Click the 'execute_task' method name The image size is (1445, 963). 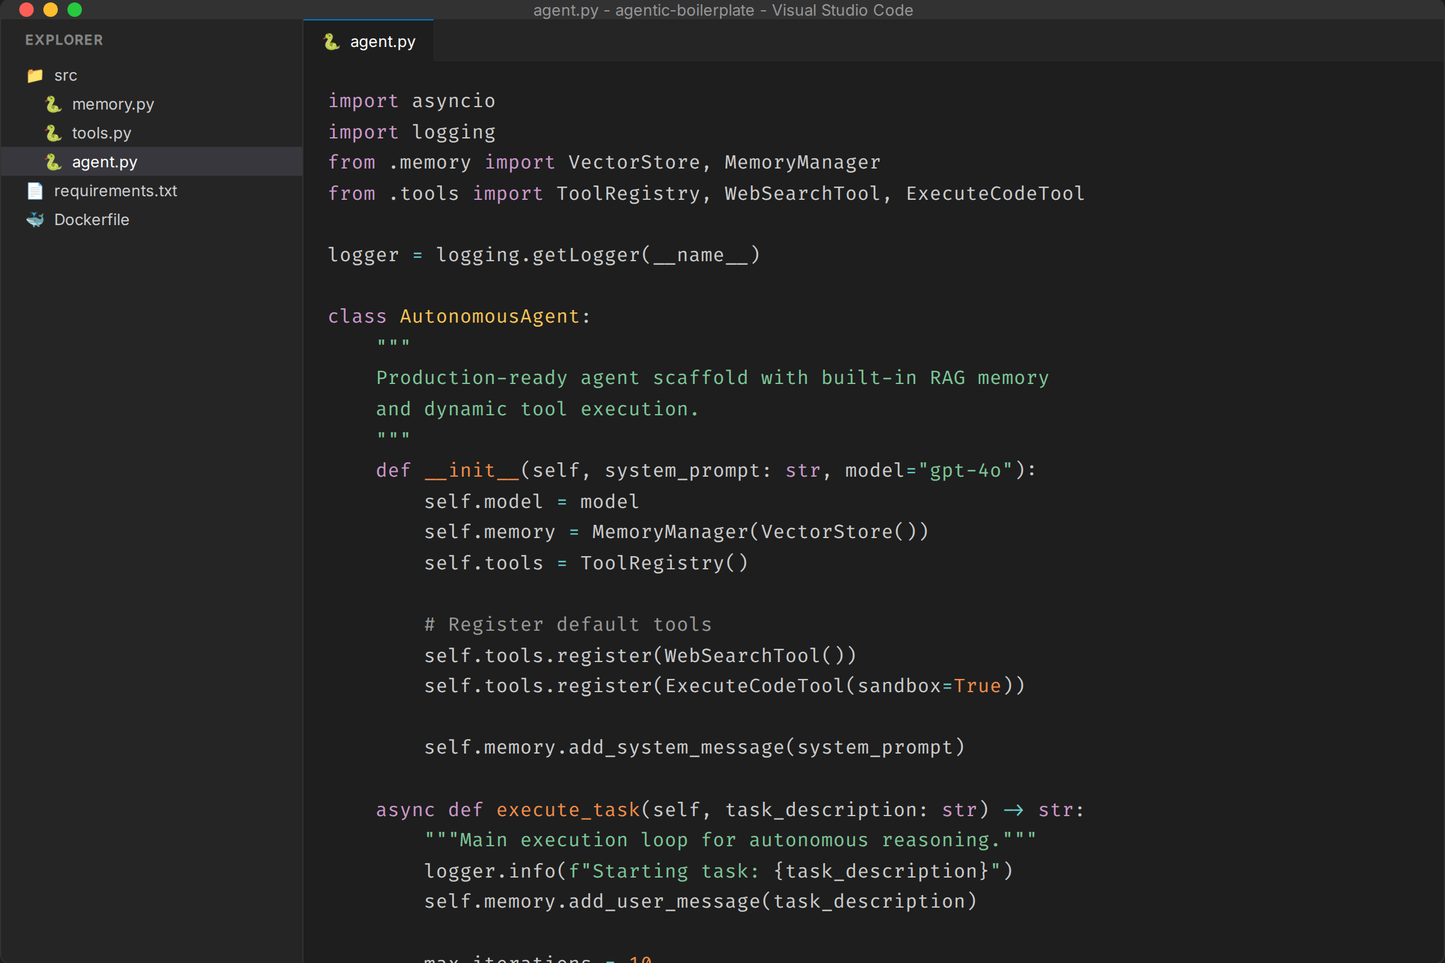tap(568, 810)
